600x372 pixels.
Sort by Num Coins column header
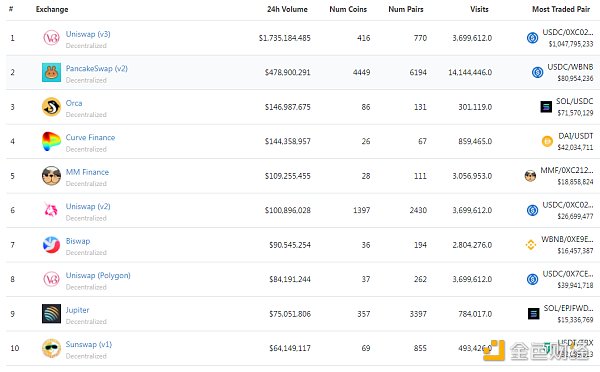click(348, 9)
